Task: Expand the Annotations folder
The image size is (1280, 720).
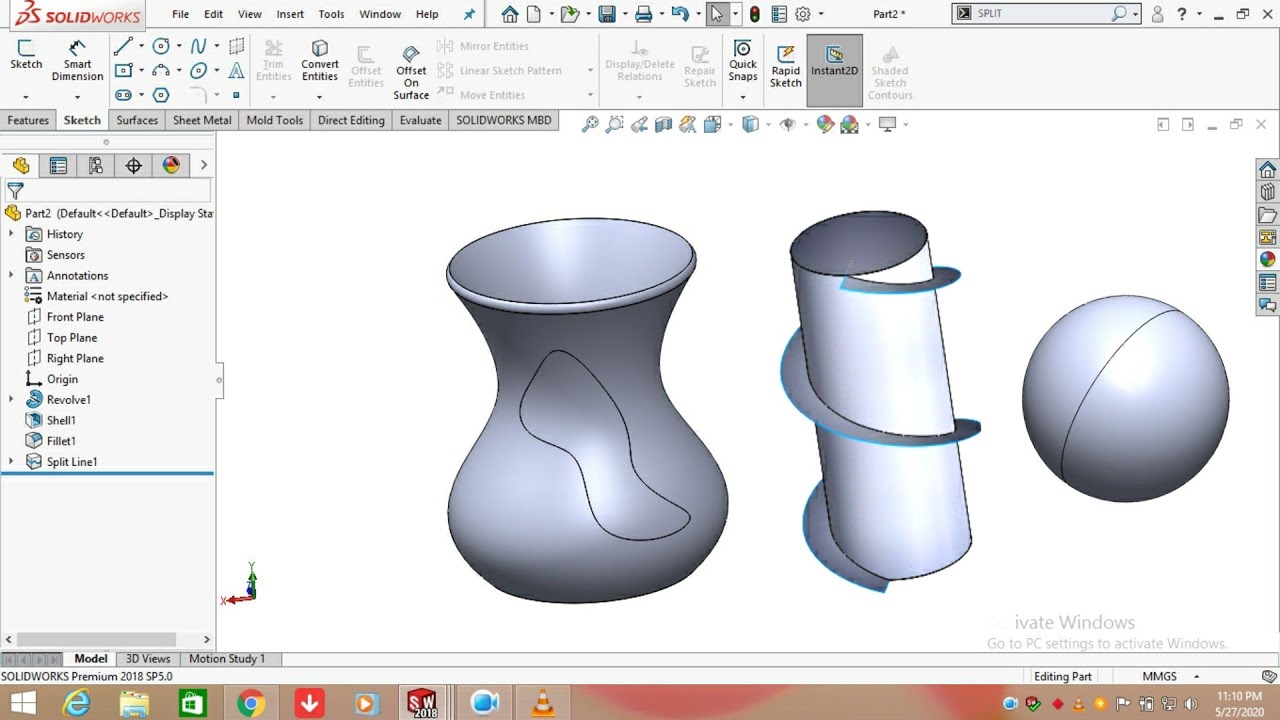Action: pos(11,276)
